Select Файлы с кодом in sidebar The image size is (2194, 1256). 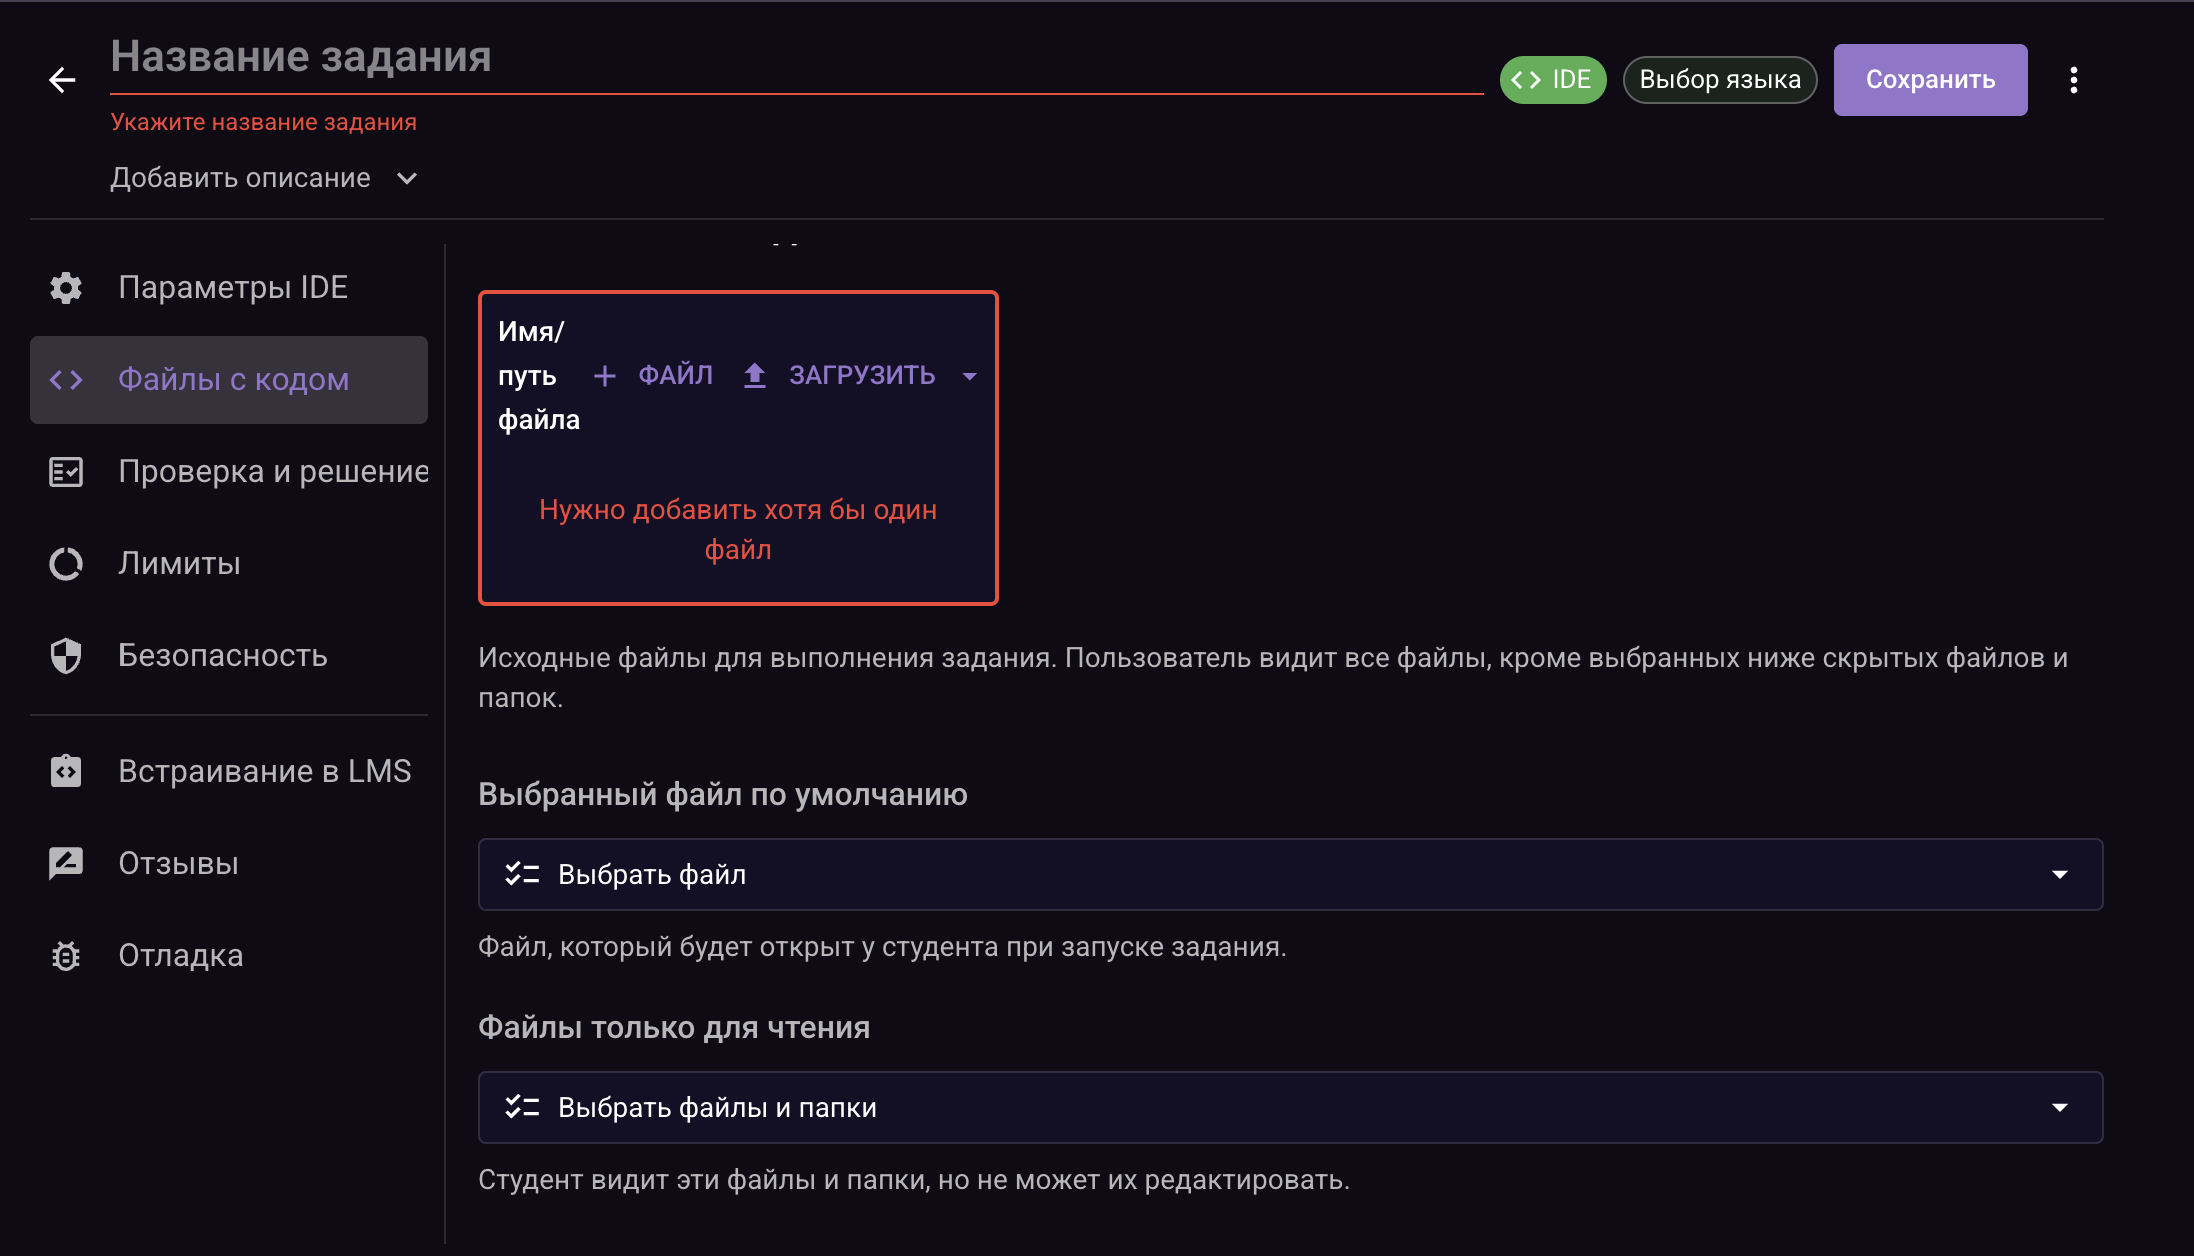pyautogui.click(x=229, y=380)
